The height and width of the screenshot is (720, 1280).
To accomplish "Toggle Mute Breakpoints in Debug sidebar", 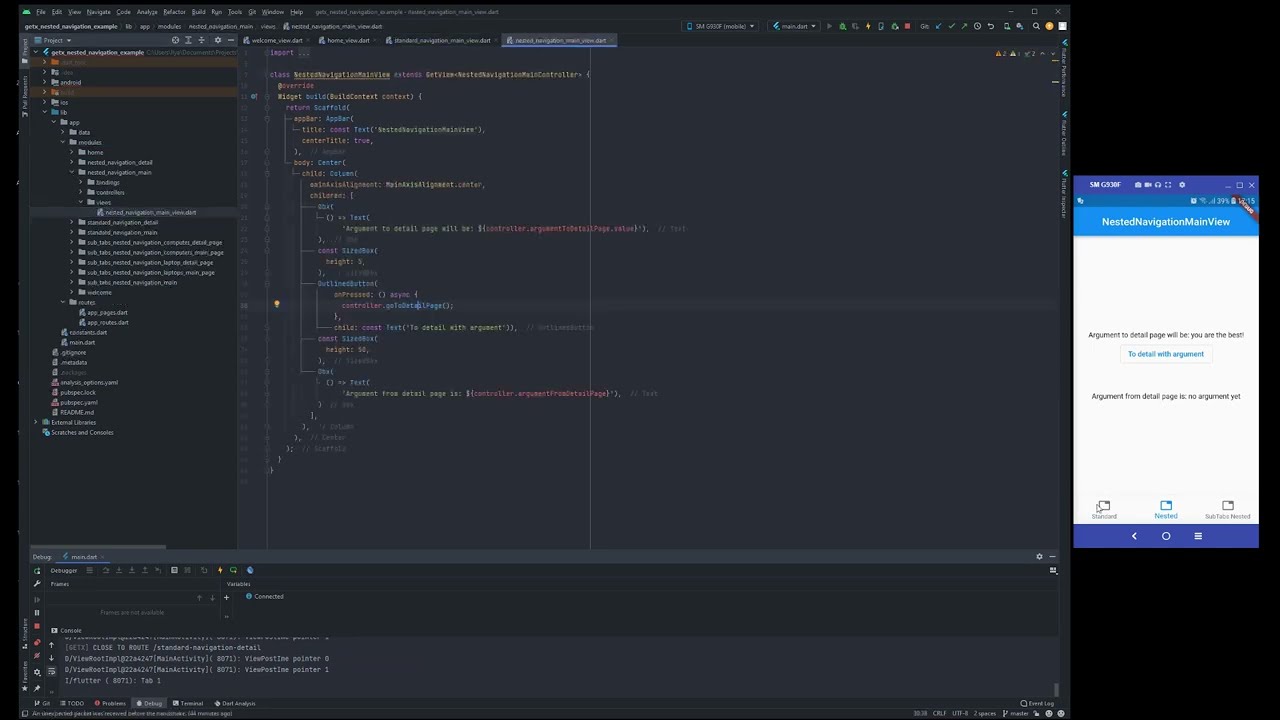I will pyautogui.click(x=37, y=657).
